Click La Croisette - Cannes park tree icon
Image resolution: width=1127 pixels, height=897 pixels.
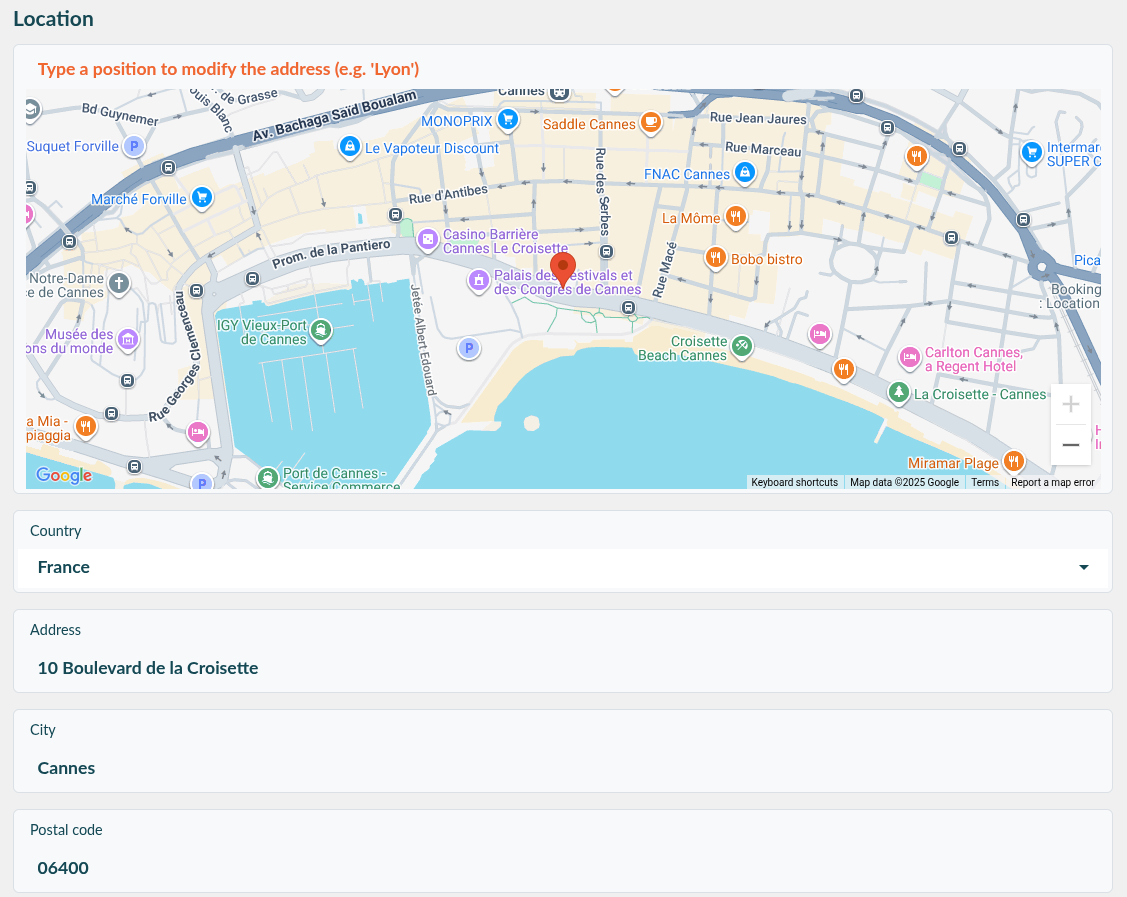[898, 392]
